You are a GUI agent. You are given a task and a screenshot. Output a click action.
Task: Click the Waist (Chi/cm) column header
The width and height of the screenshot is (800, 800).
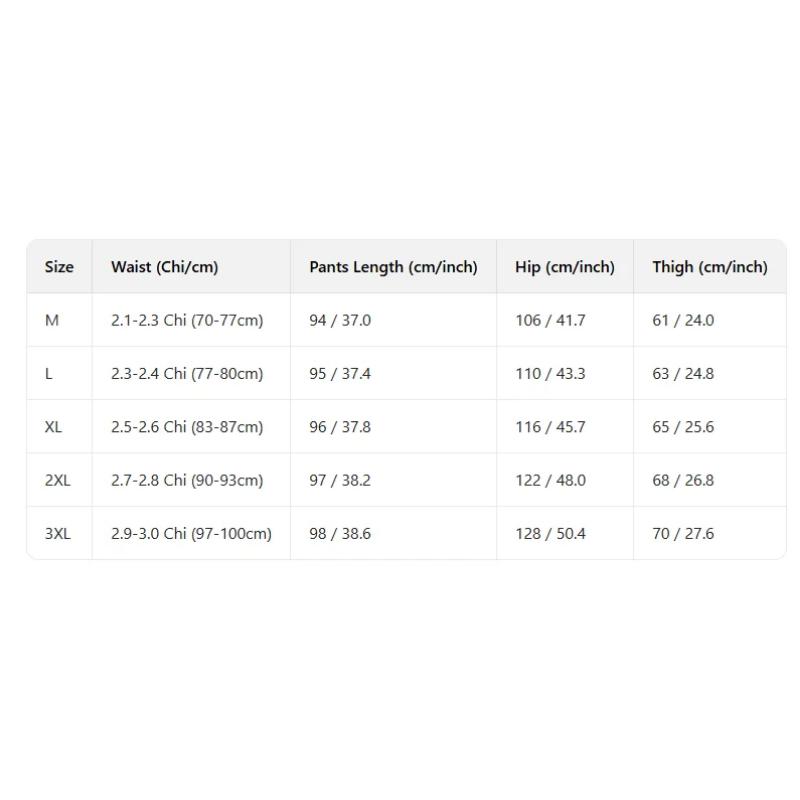pos(164,267)
